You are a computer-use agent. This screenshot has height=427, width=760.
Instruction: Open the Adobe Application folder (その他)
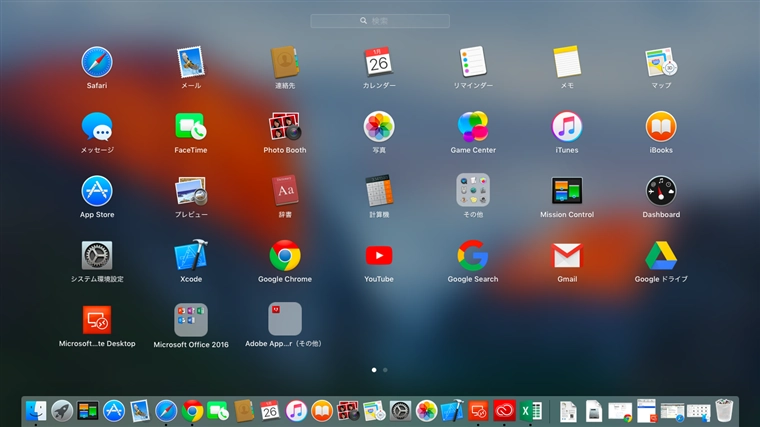285,319
